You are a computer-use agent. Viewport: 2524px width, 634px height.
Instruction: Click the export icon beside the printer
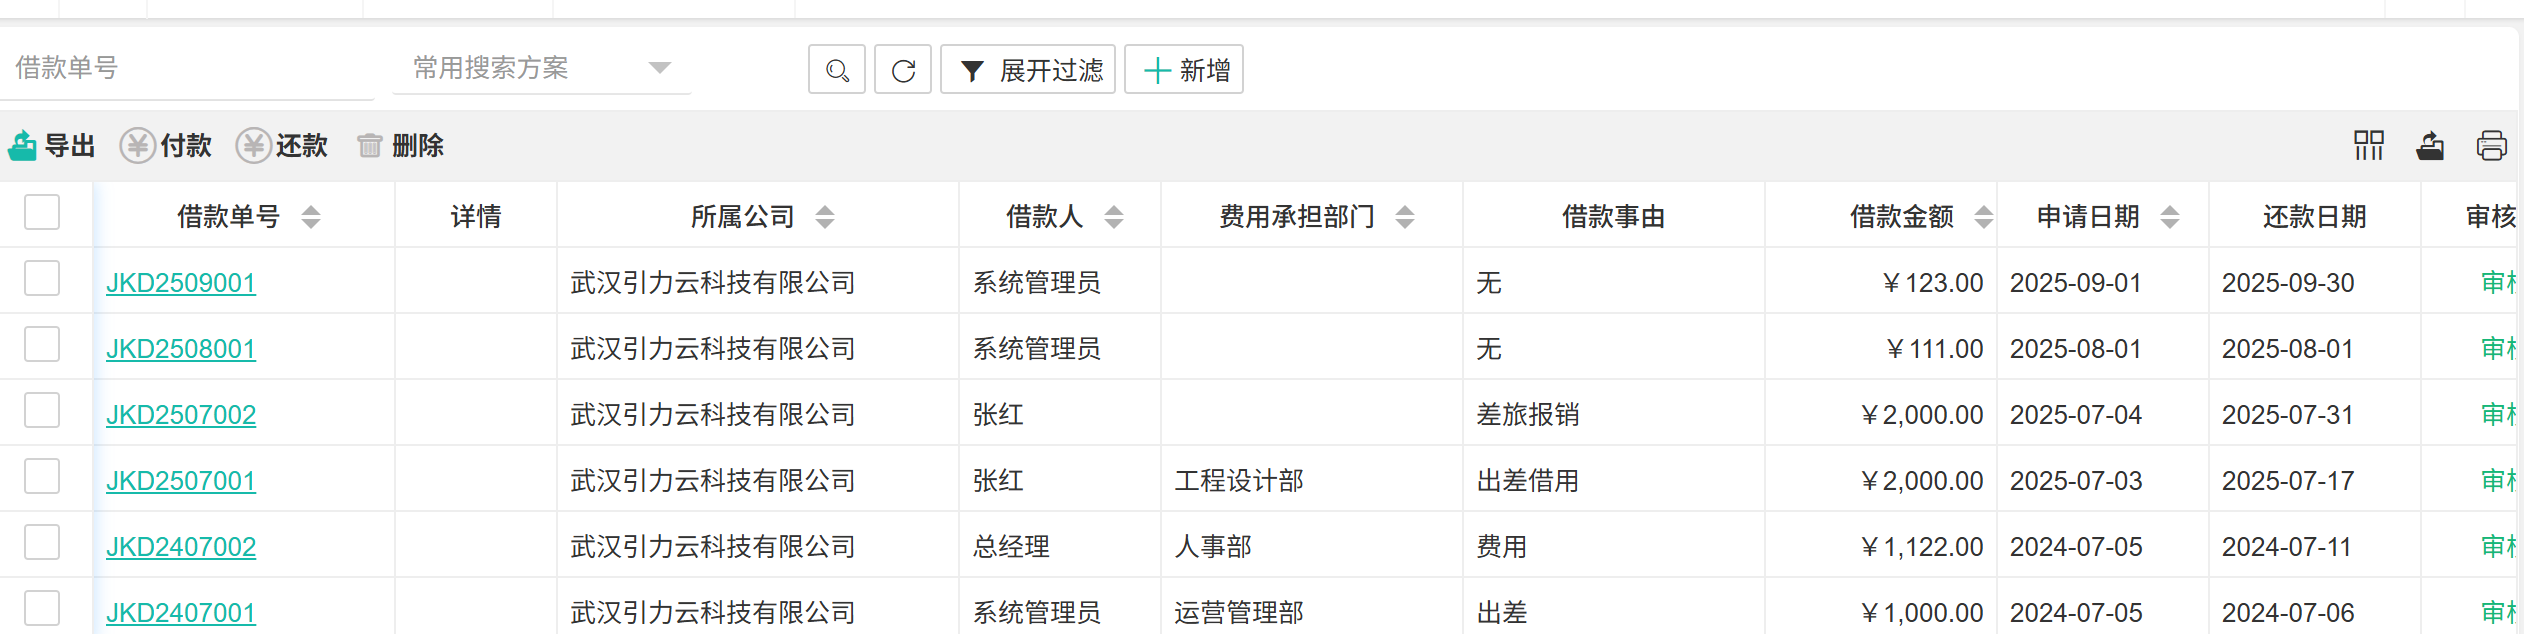[x=2430, y=146]
